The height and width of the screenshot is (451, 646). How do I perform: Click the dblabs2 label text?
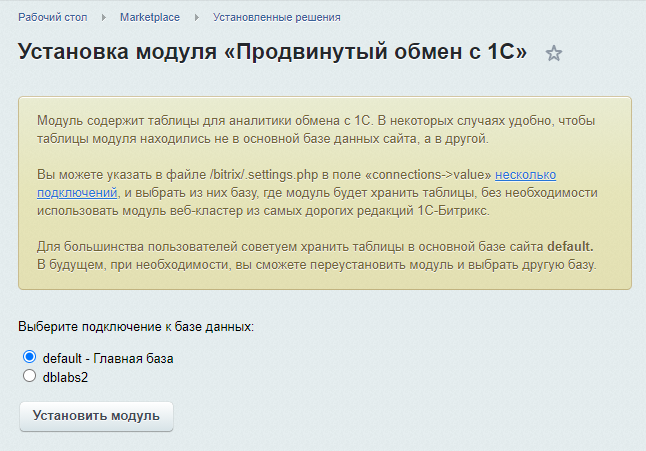[x=66, y=377]
